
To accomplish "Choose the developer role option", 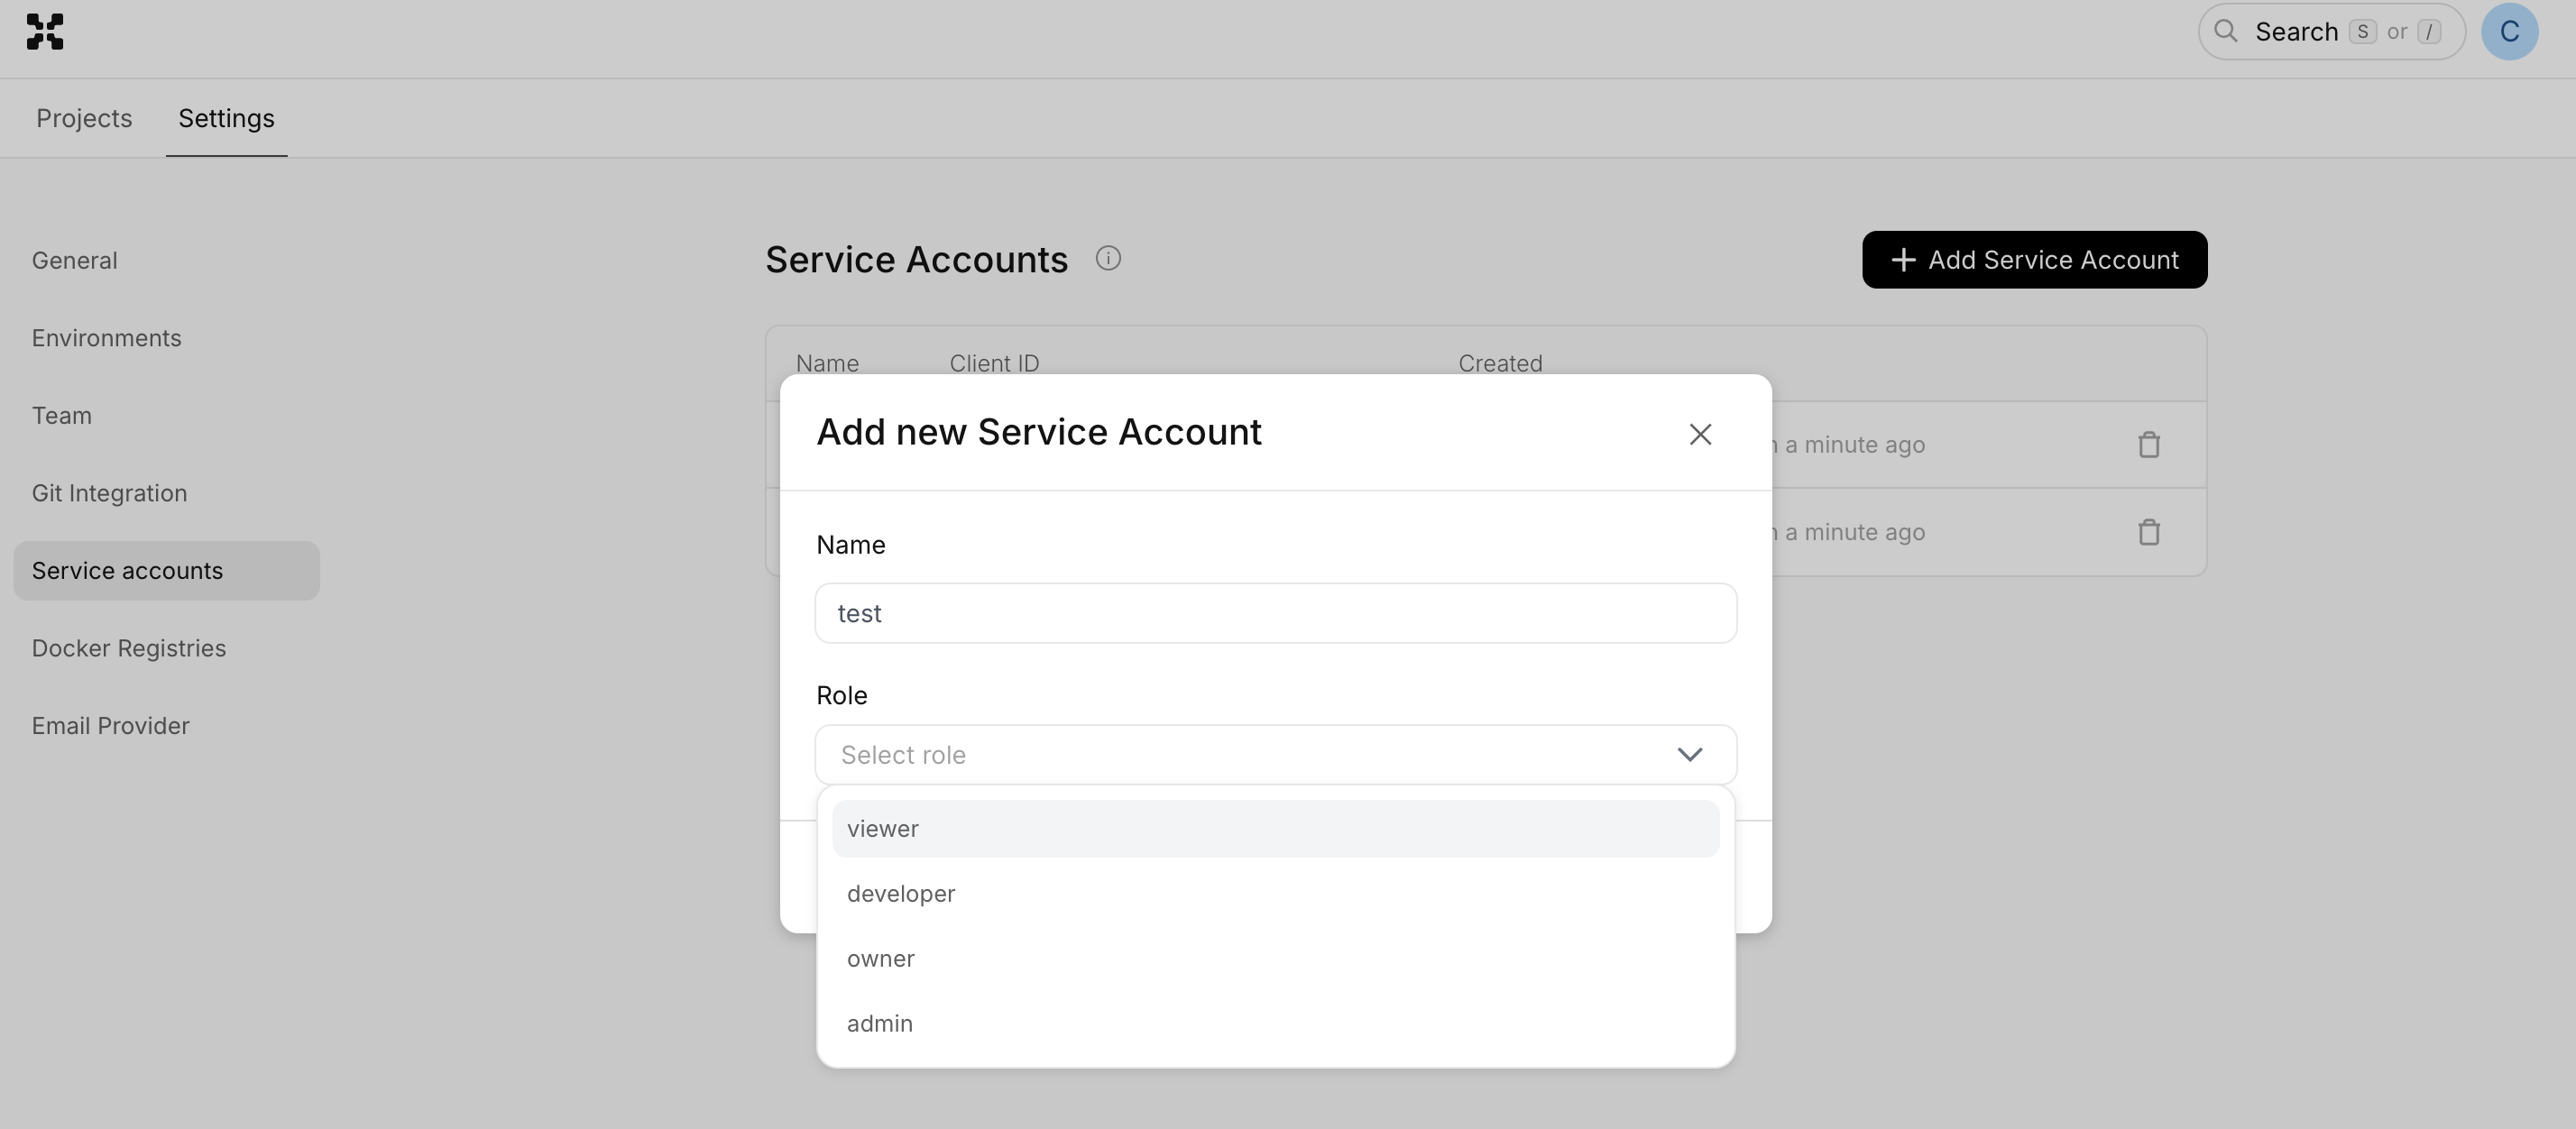I will click(x=1275, y=893).
